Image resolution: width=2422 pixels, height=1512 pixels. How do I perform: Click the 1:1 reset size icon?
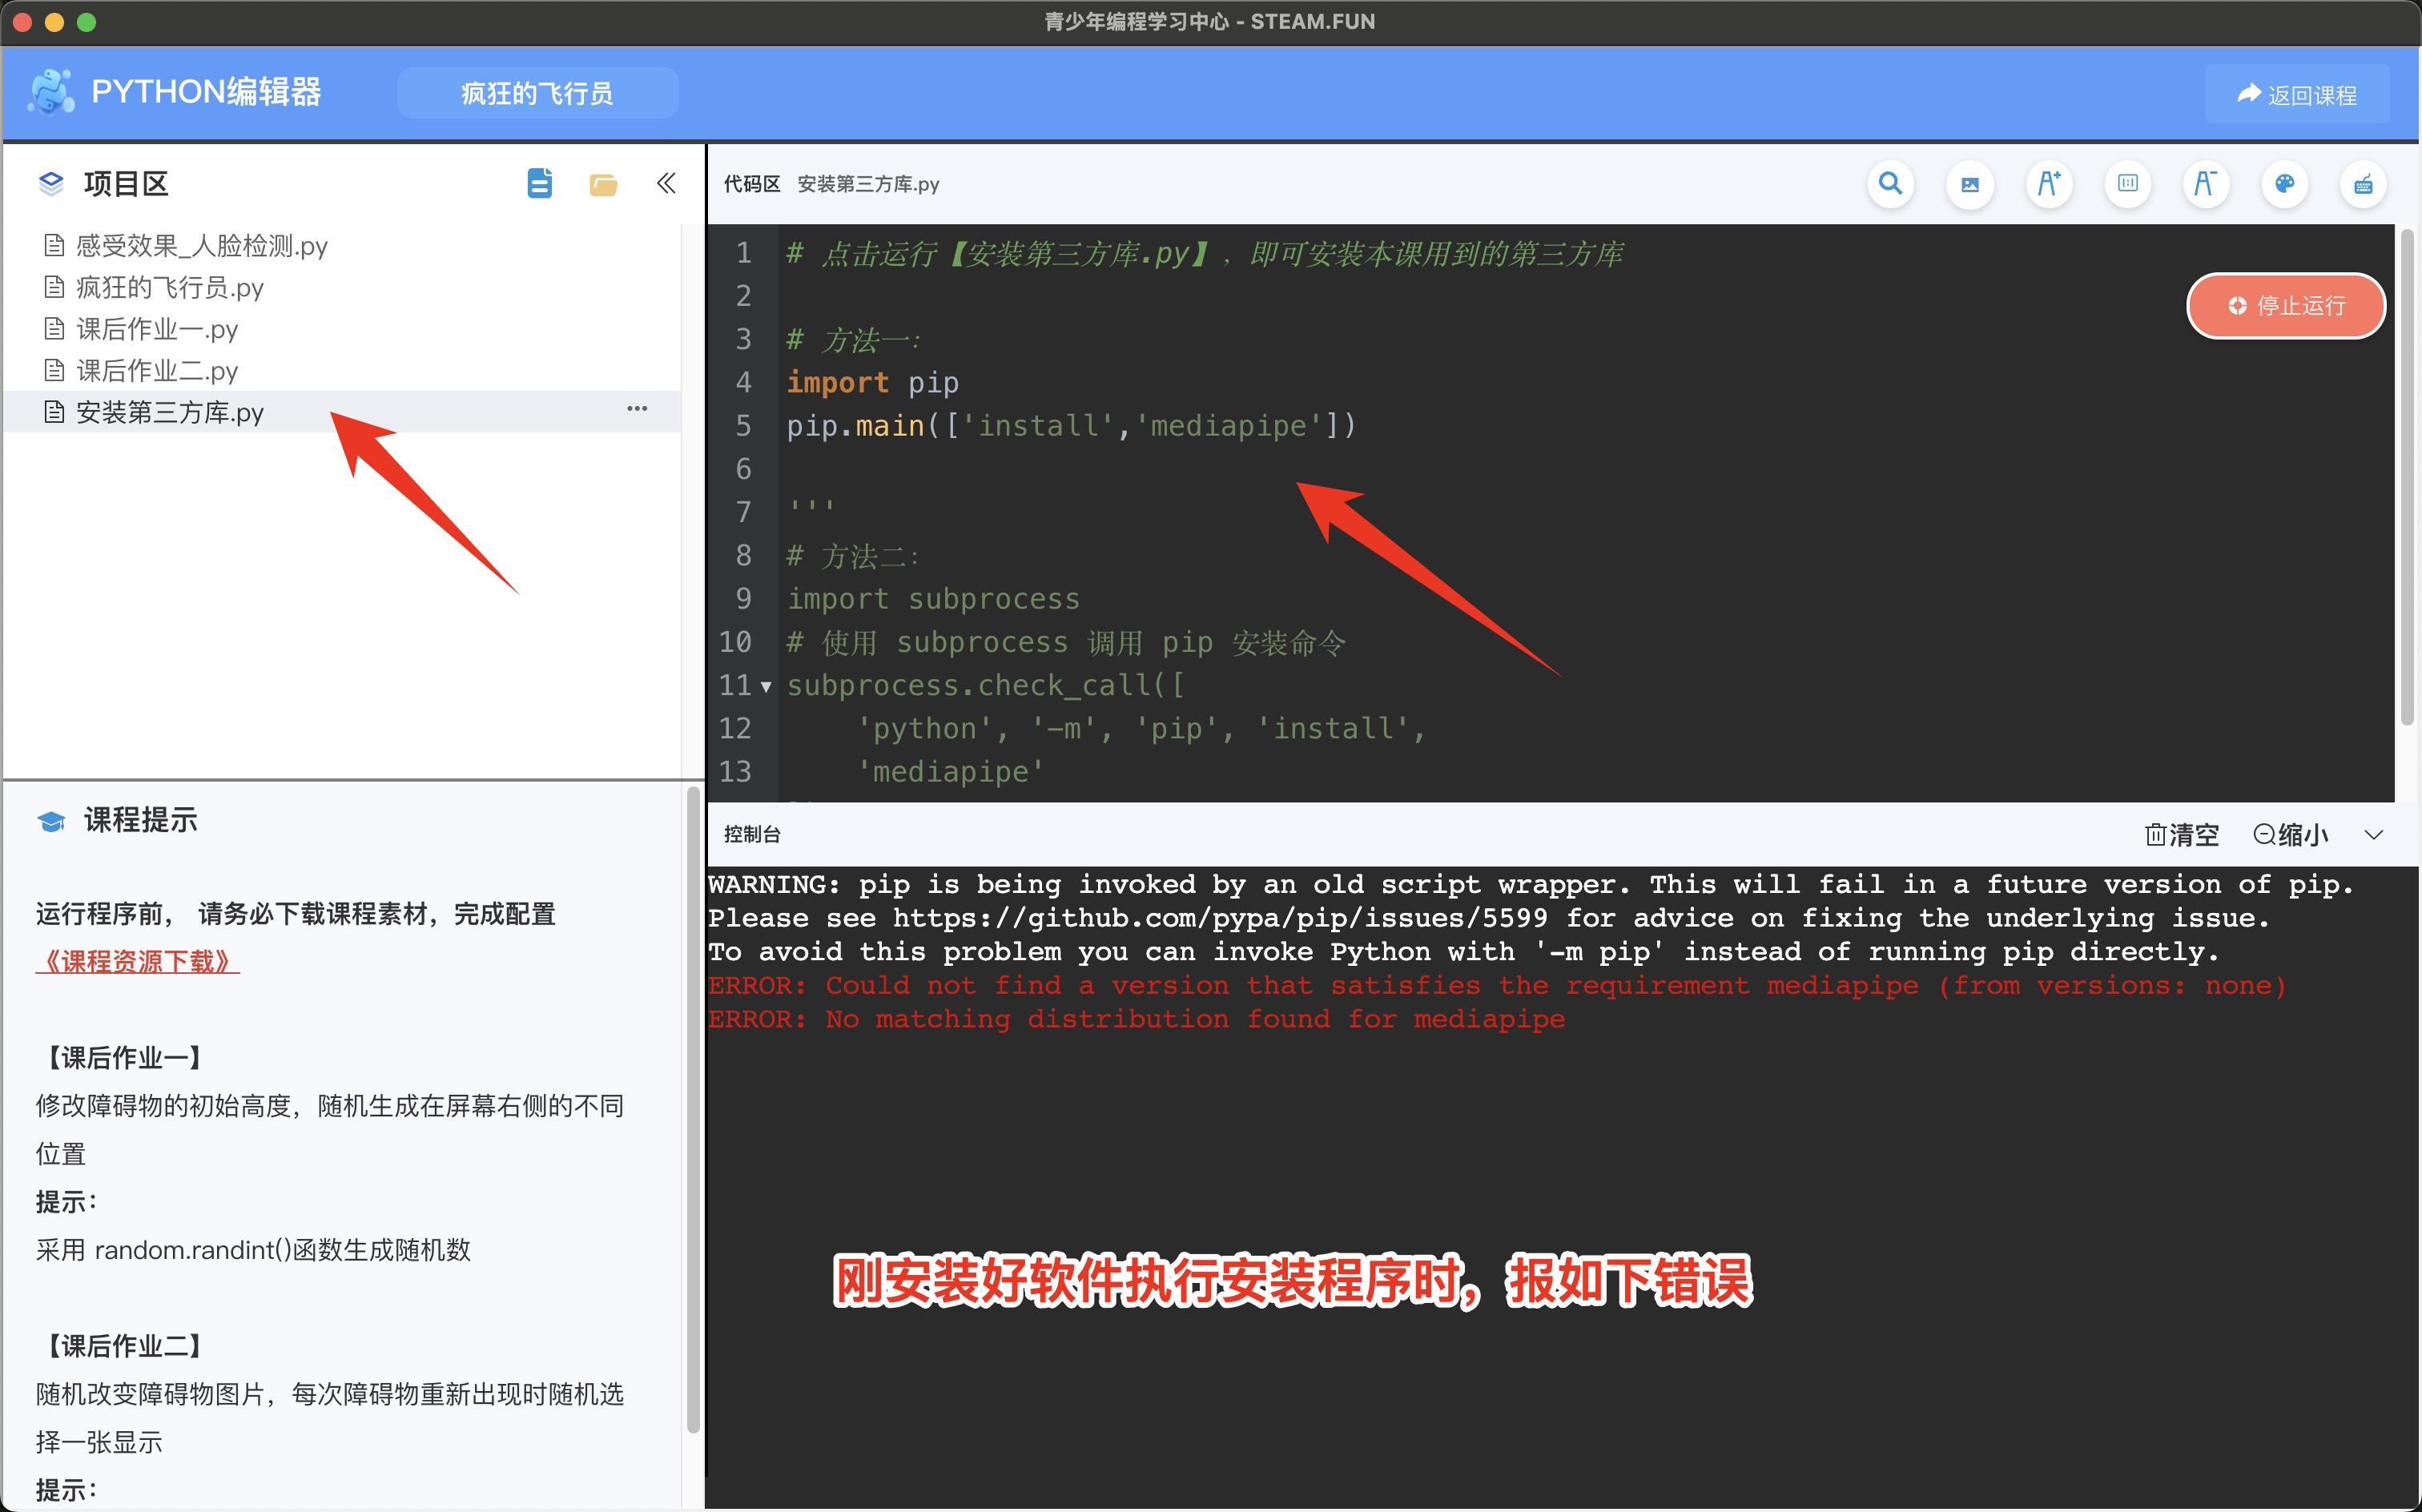[x=2127, y=184]
